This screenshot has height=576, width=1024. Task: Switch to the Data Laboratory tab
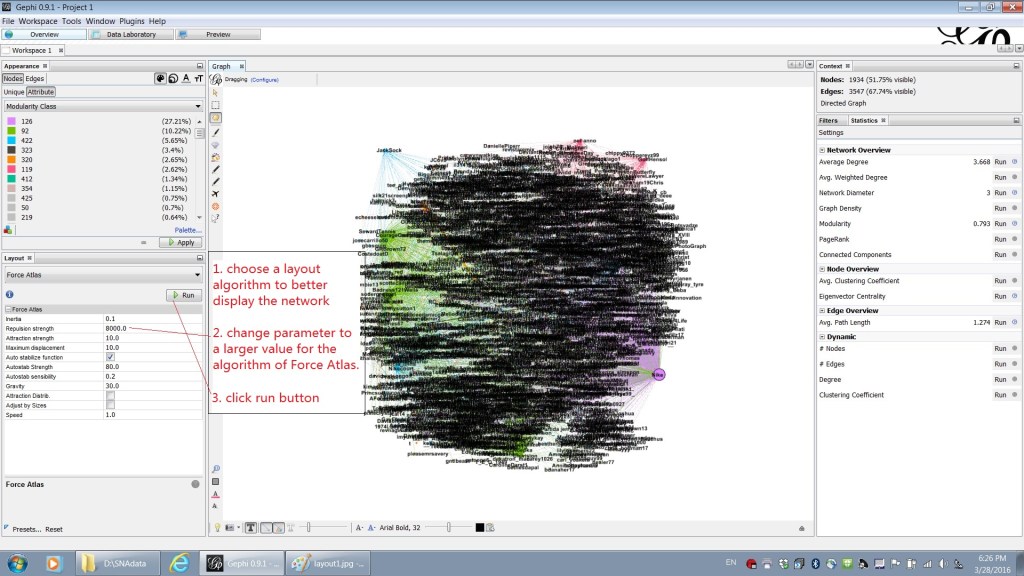[130, 34]
